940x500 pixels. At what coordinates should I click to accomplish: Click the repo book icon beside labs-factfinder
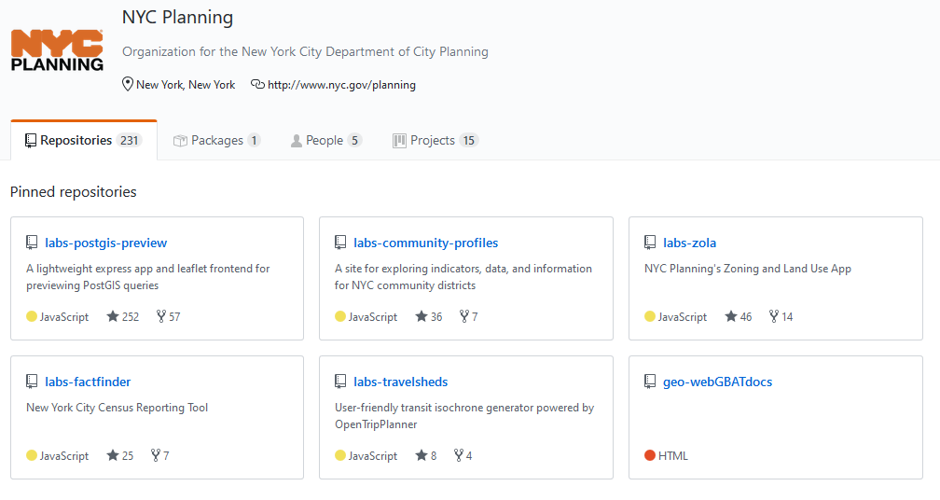click(x=32, y=381)
